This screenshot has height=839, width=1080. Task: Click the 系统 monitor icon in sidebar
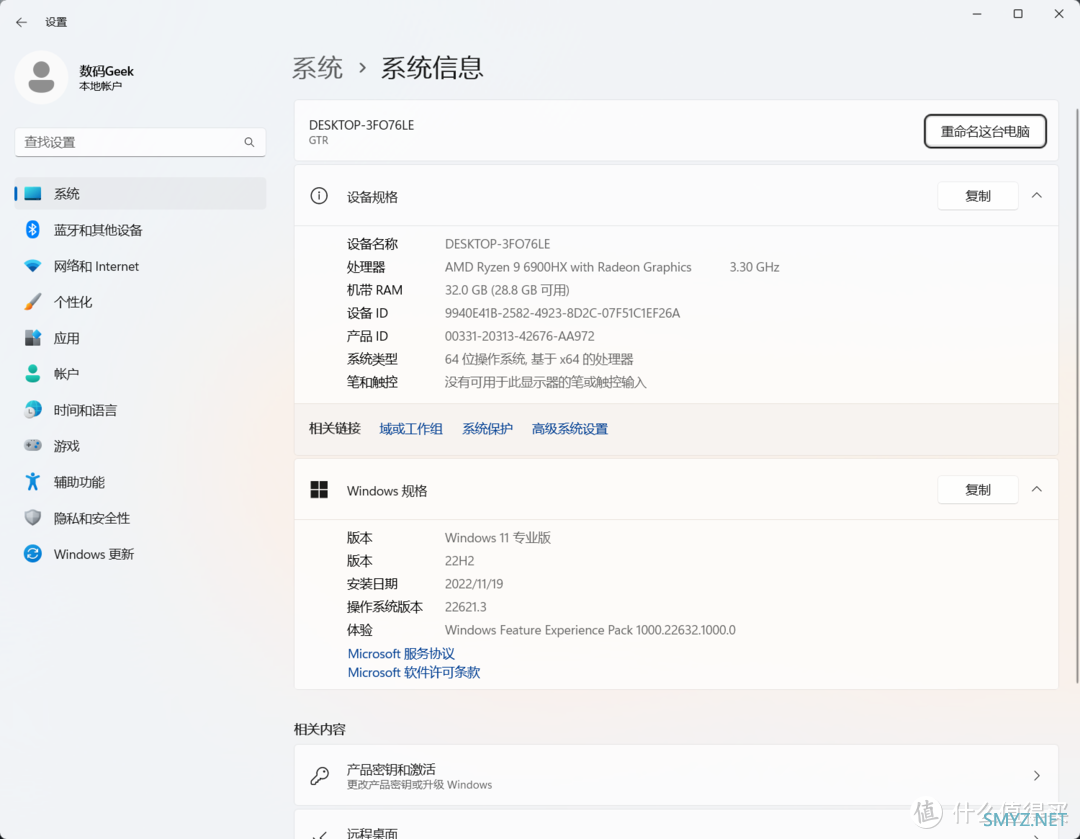click(32, 194)
